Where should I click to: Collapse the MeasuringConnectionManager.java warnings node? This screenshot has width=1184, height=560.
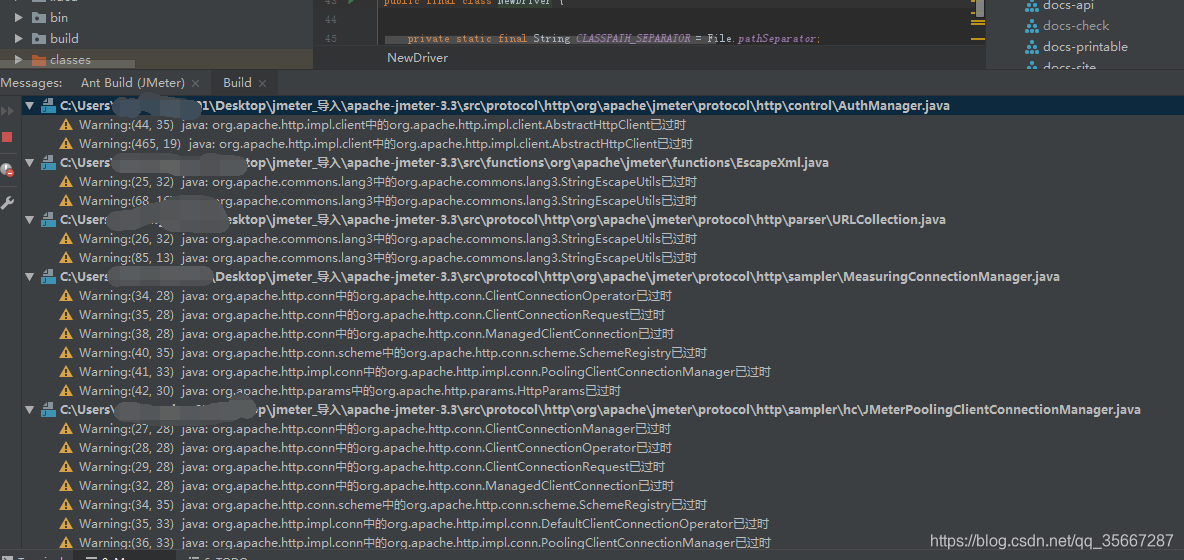[x=29, y=276]
